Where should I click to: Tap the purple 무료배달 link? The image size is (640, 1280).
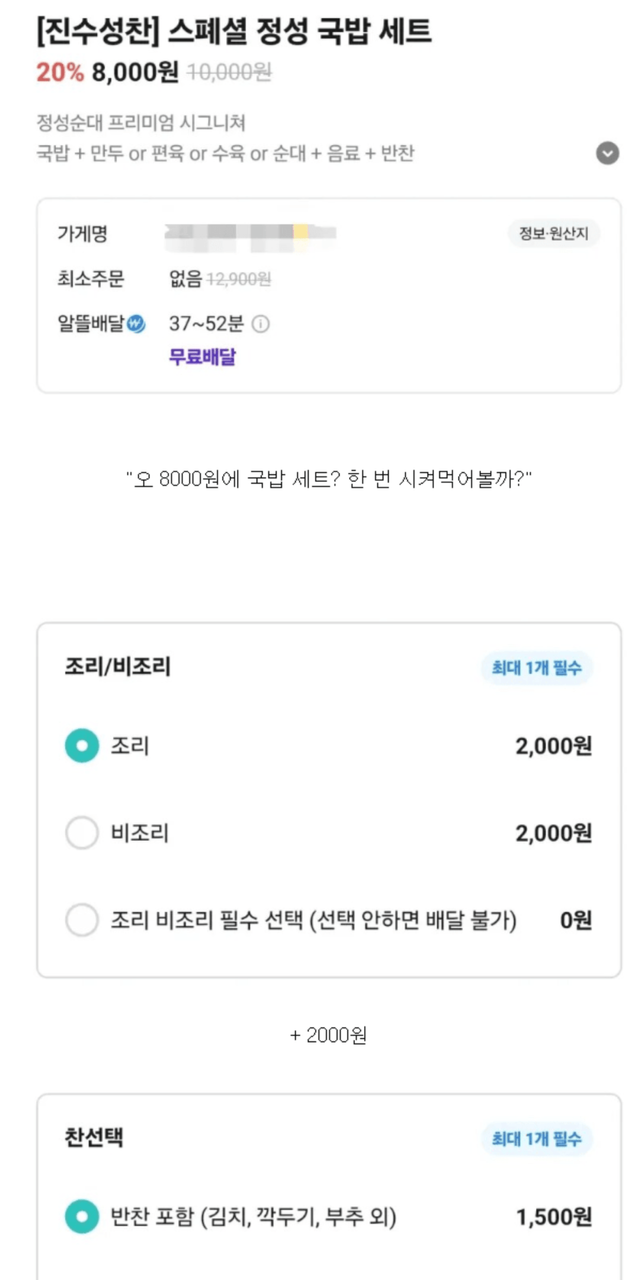tap(203, 356)
